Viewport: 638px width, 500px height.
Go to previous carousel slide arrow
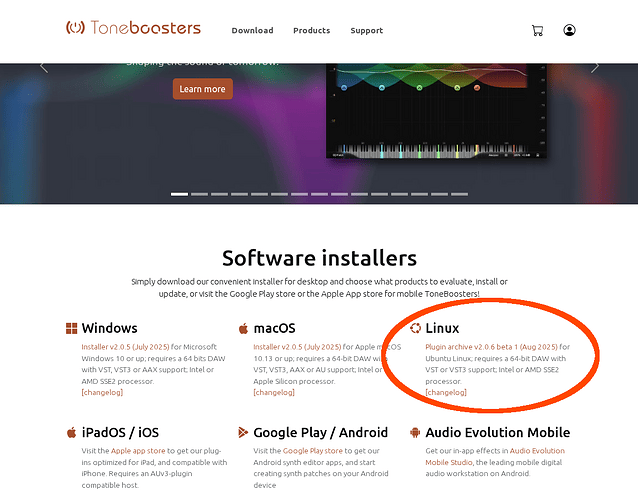pos(44,68)
